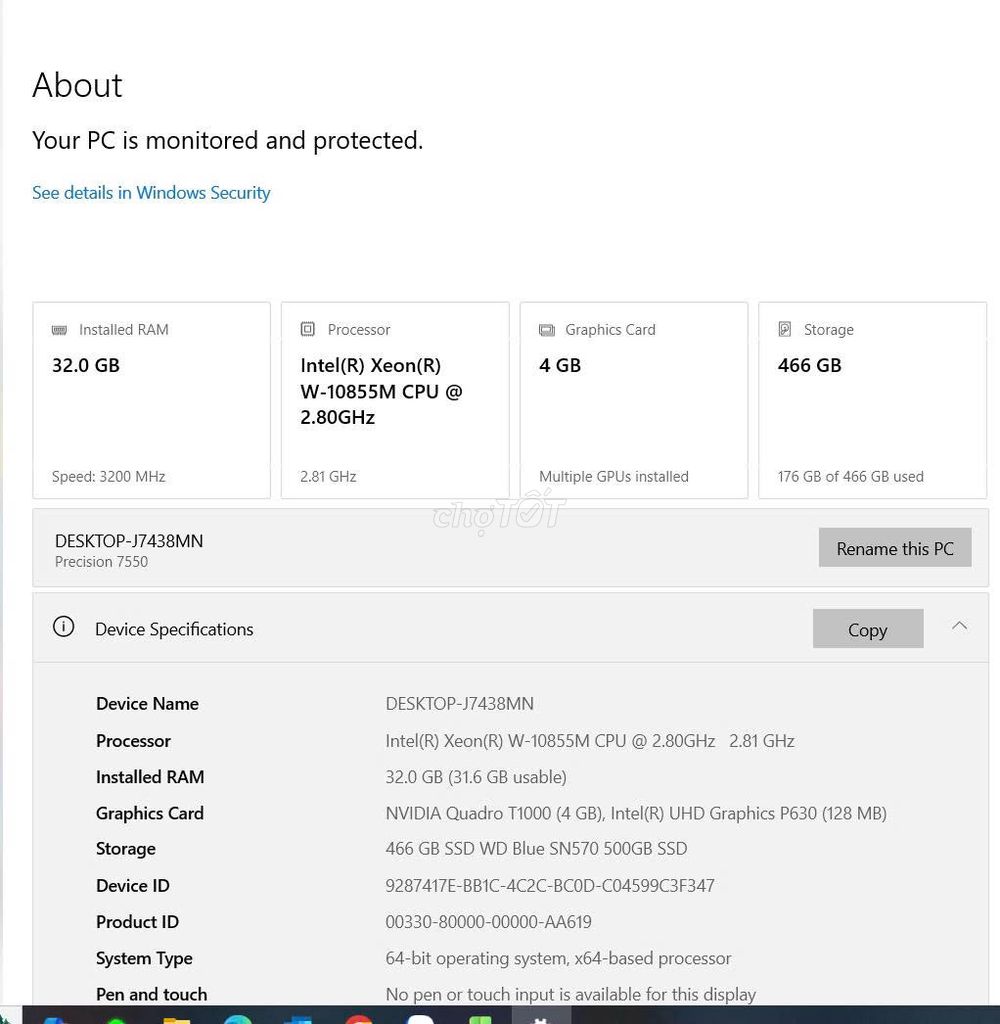Click the Storage card drive icon
This screenshot has height=1024, width=1000.
(x=785, y=329)
